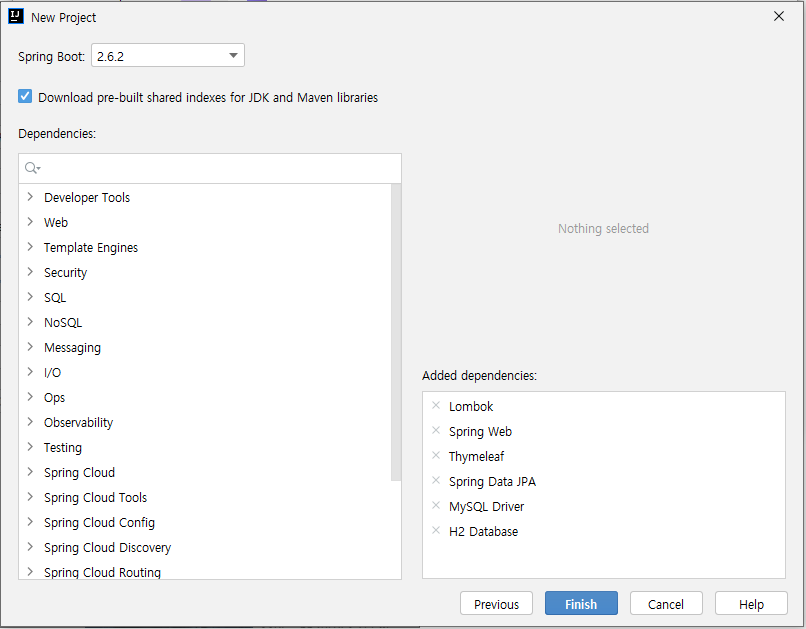The width and height of the screenshot is (806, 629).
Task: Select the Developer Tools tree row
Action: click(205, 197)
